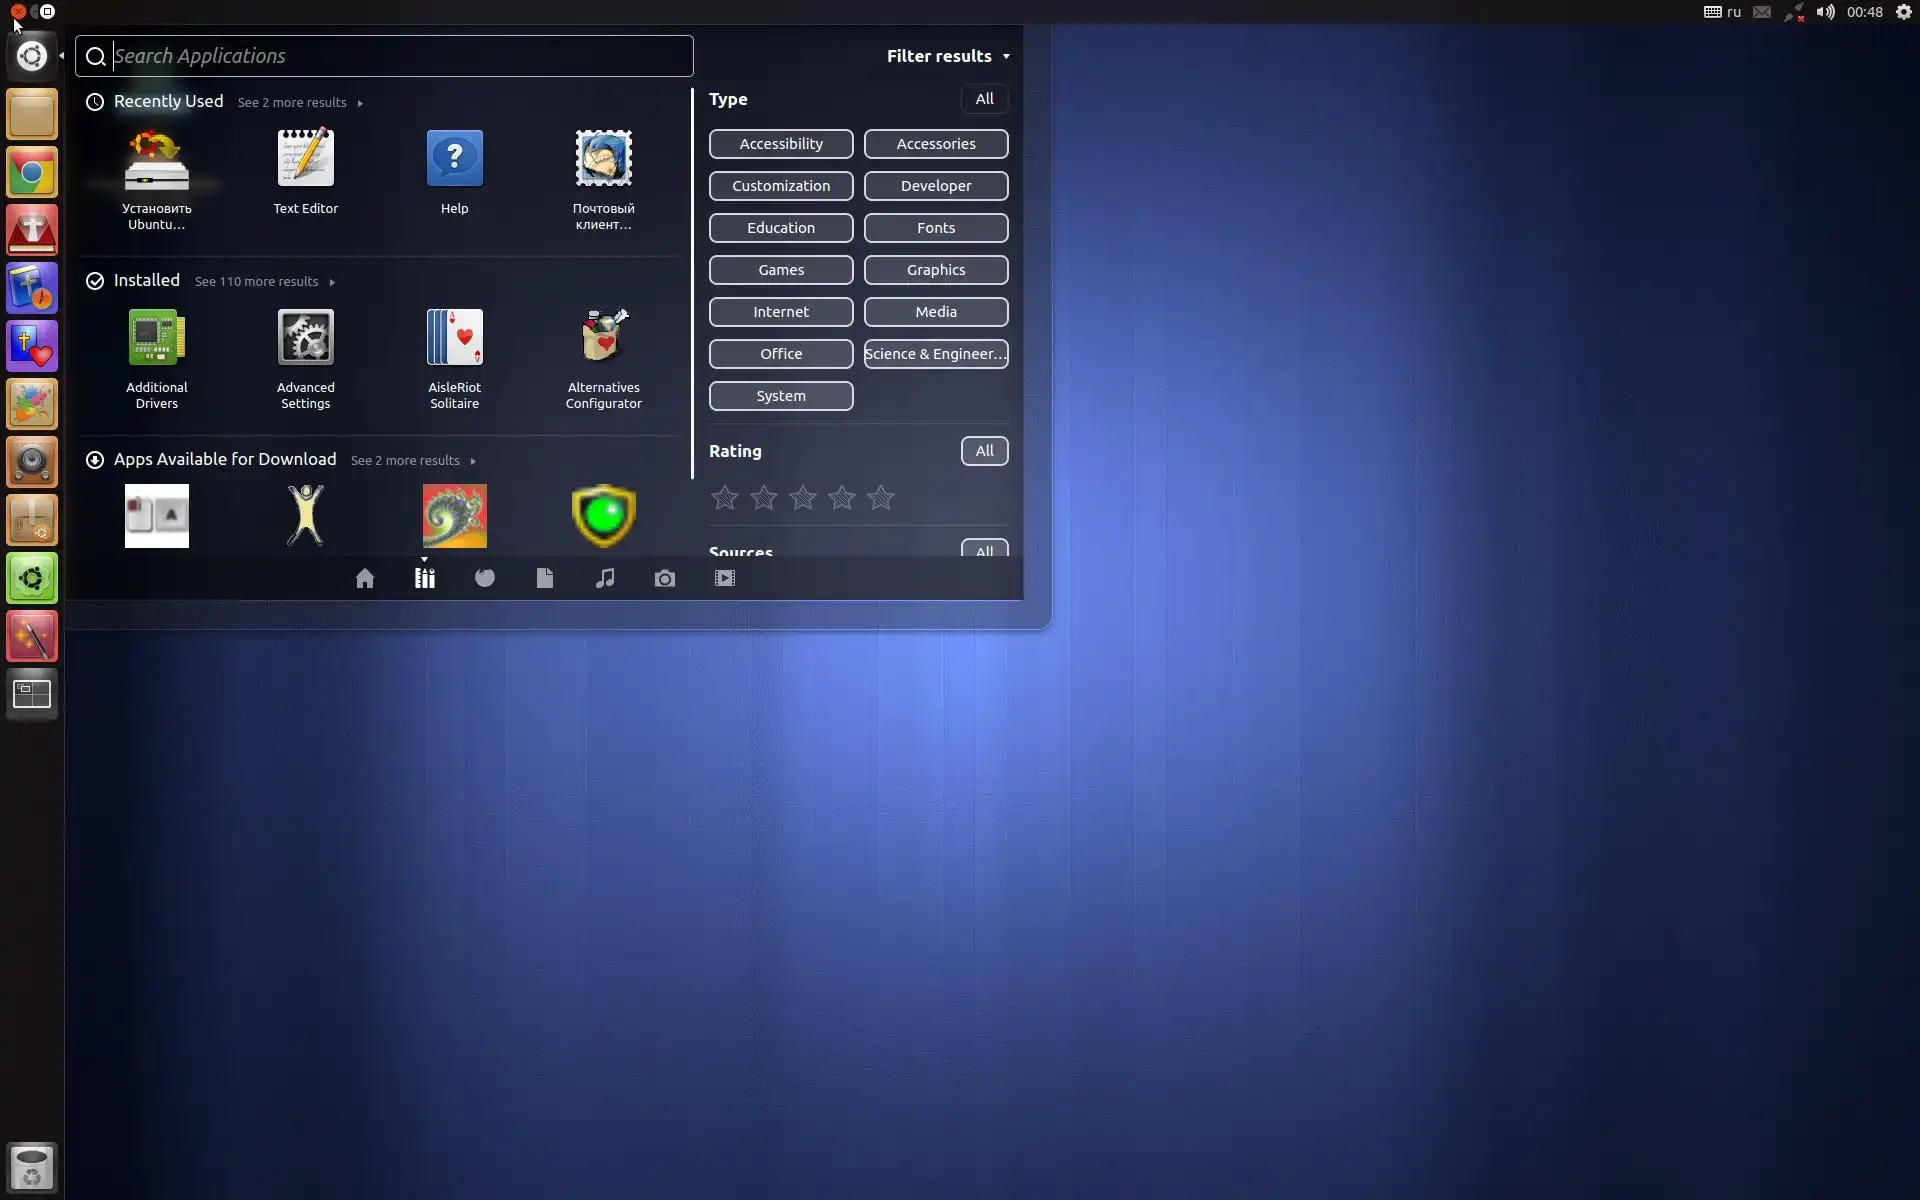Switch to the Home lens tab
This screenshot has height=1200, width=1920.
pos(365,578)
